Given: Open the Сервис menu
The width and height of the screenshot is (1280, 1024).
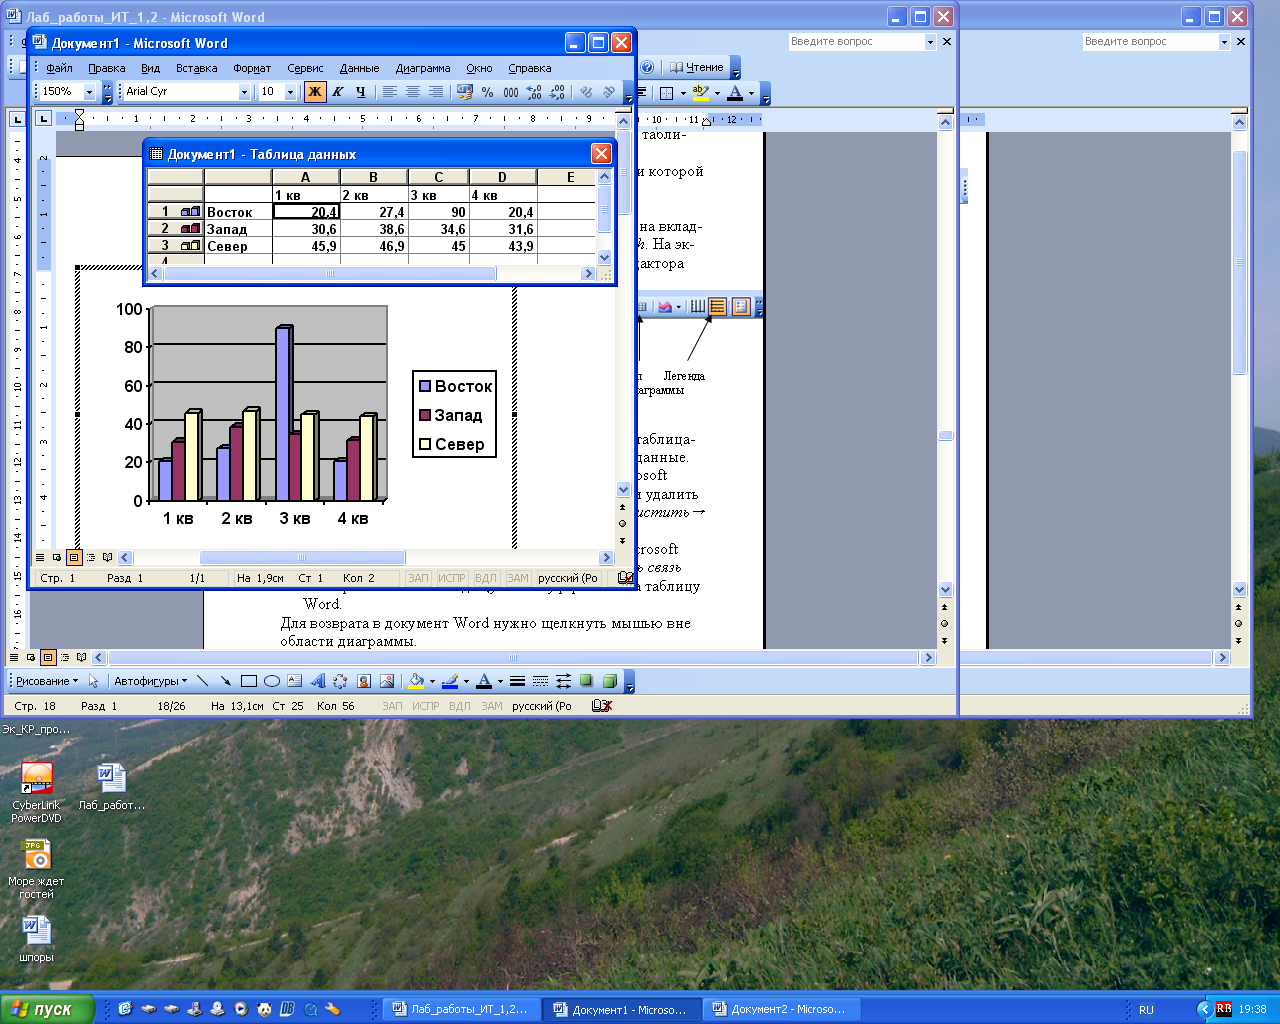Looking at the screenshot, I should tap(305, 68).
